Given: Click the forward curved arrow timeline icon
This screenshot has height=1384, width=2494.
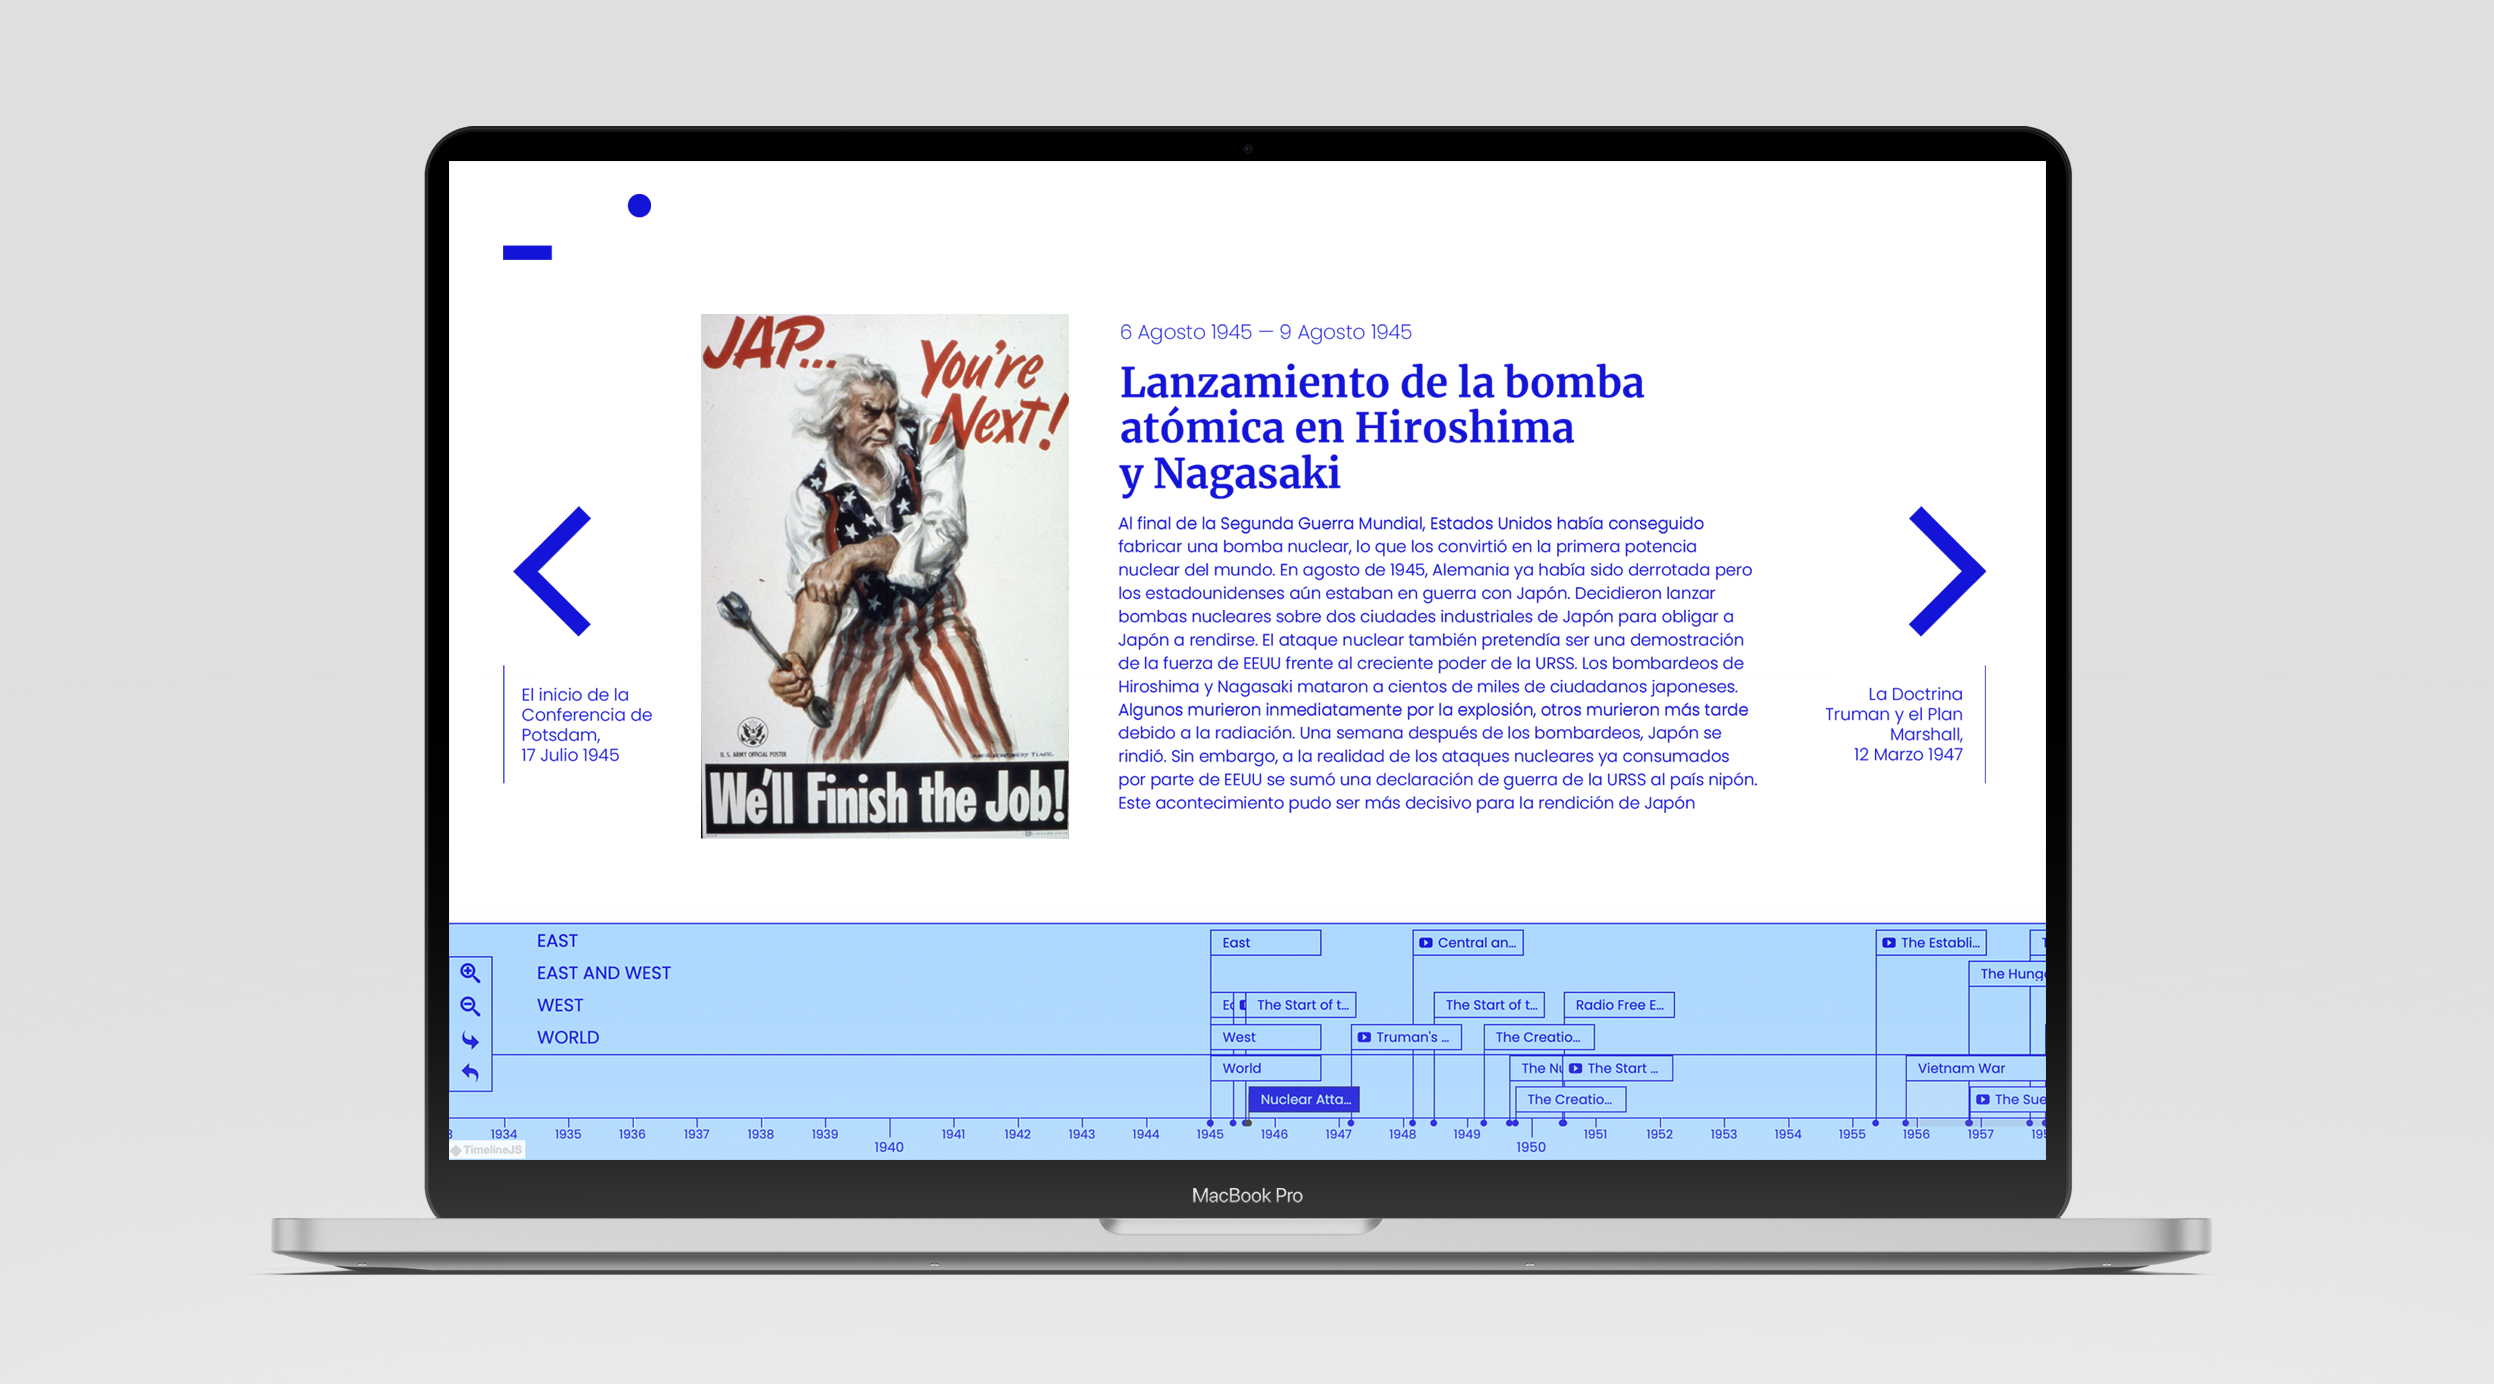Looking at the screenshot, I should pos(470,1040).
